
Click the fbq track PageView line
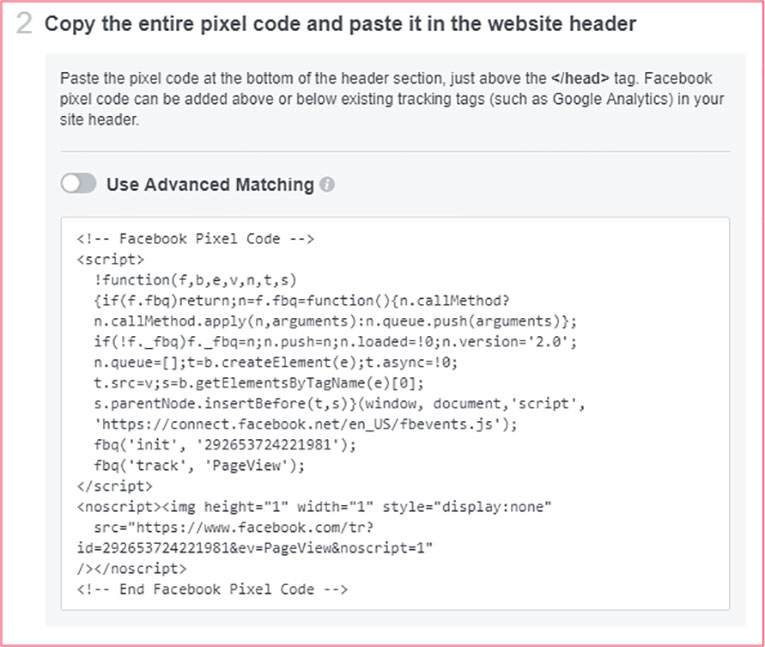pyautogui.click(x=199, y=465)
